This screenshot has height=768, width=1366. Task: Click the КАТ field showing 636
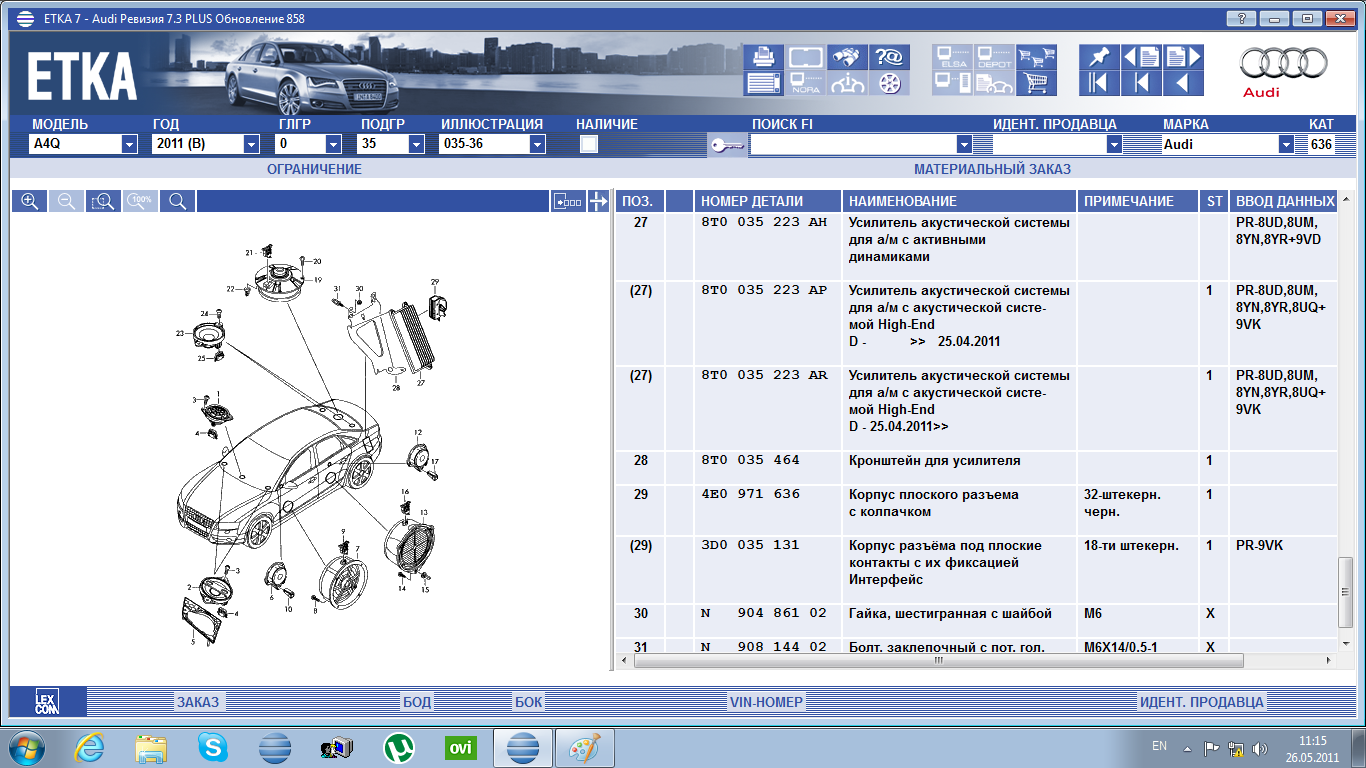coord(1321,144)
